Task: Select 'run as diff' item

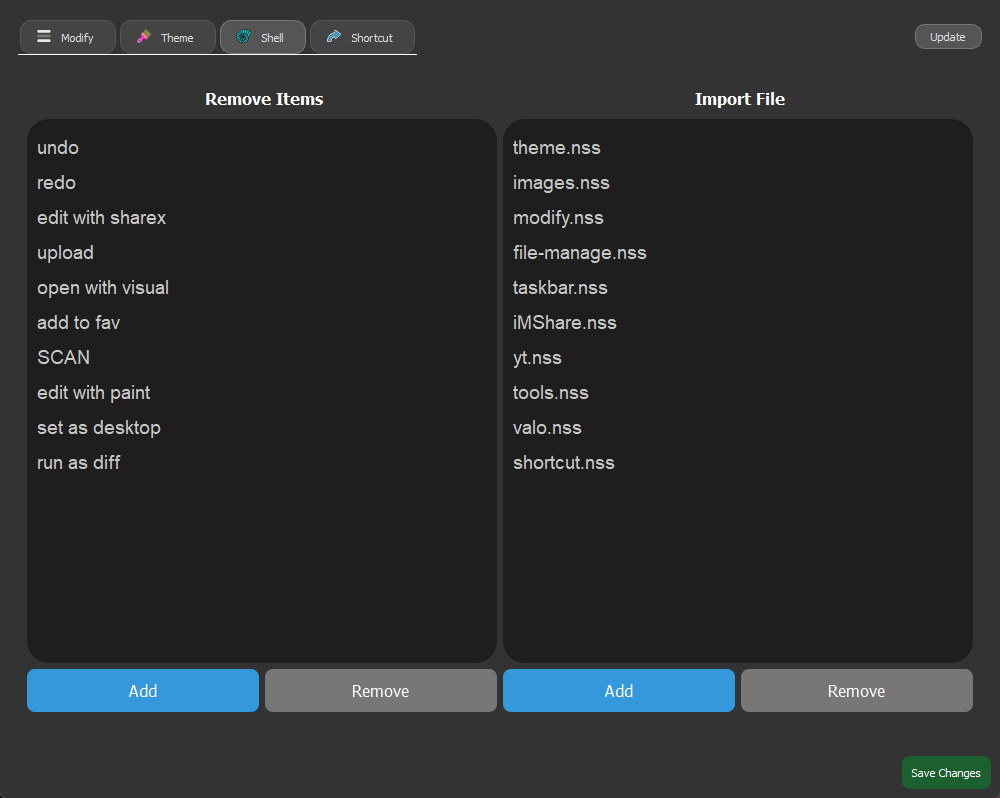Action: 262,463
